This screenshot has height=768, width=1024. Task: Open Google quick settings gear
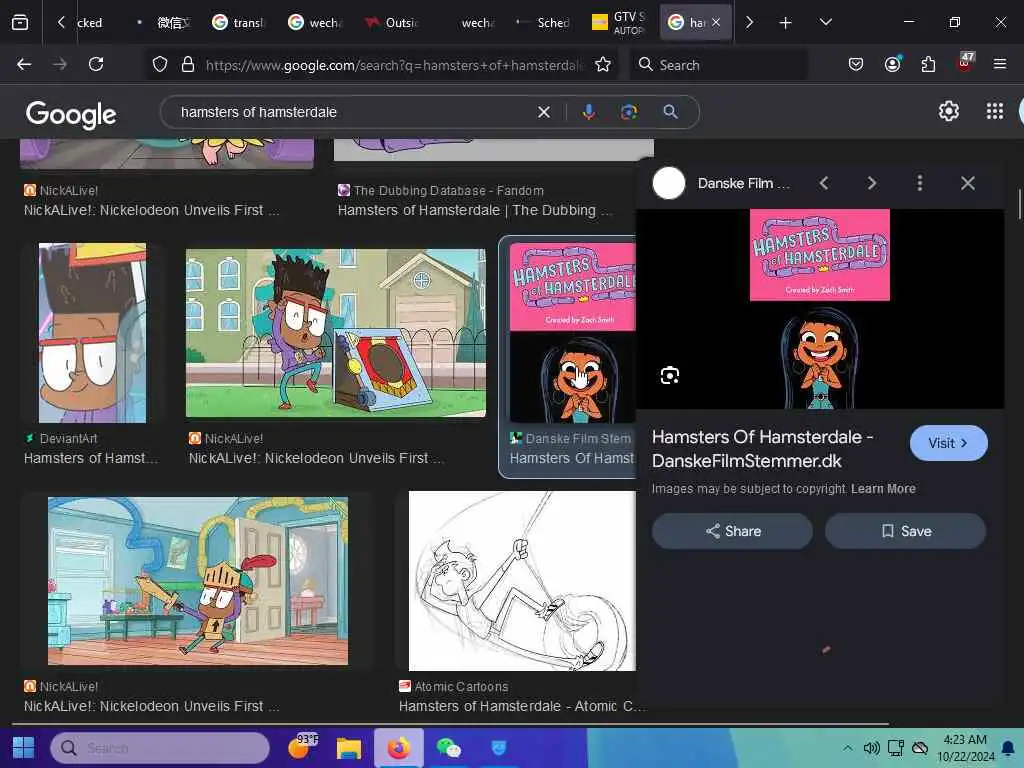(949, 112)
